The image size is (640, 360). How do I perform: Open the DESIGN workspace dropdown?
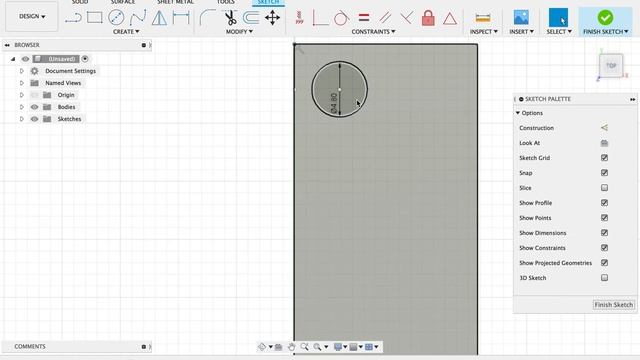32,16
